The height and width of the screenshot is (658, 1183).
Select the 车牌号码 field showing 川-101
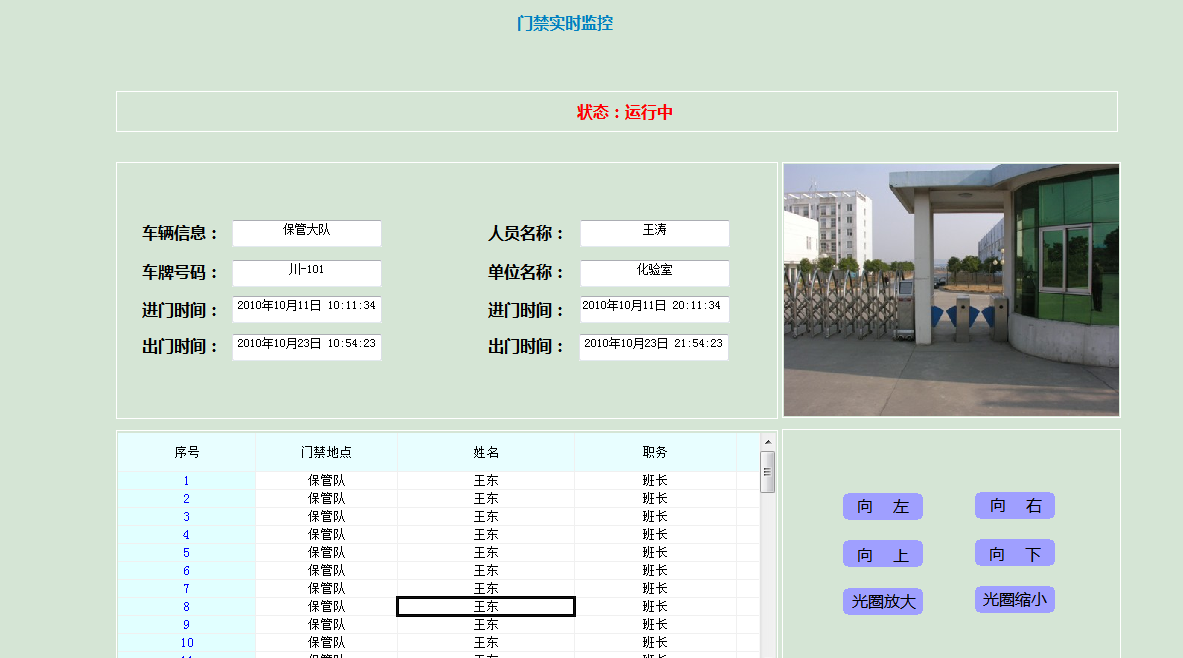[306, 273]
